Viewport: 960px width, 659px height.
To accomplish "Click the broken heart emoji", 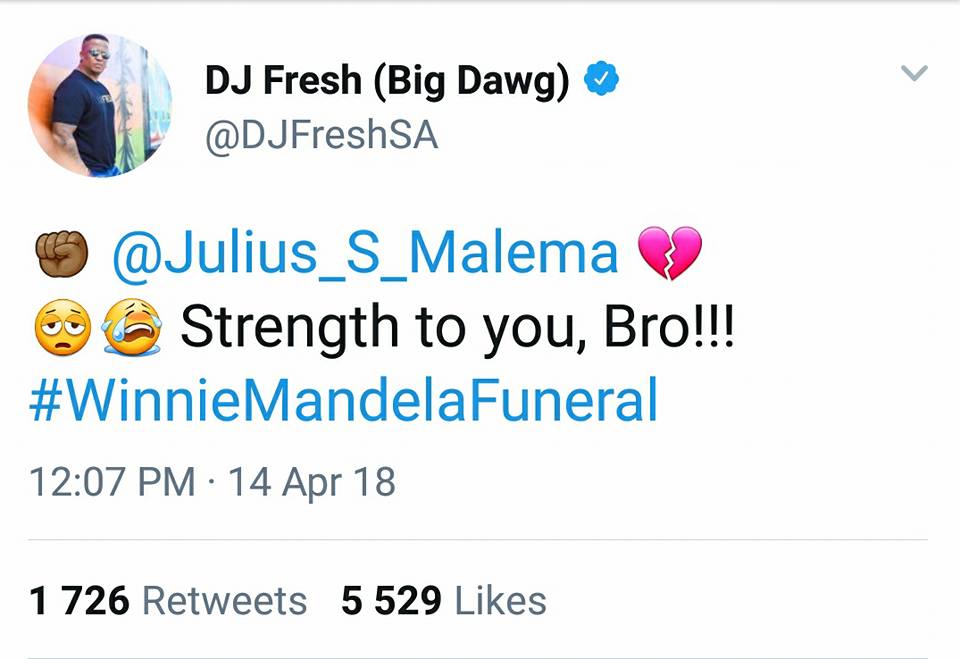I will [670, 252].
